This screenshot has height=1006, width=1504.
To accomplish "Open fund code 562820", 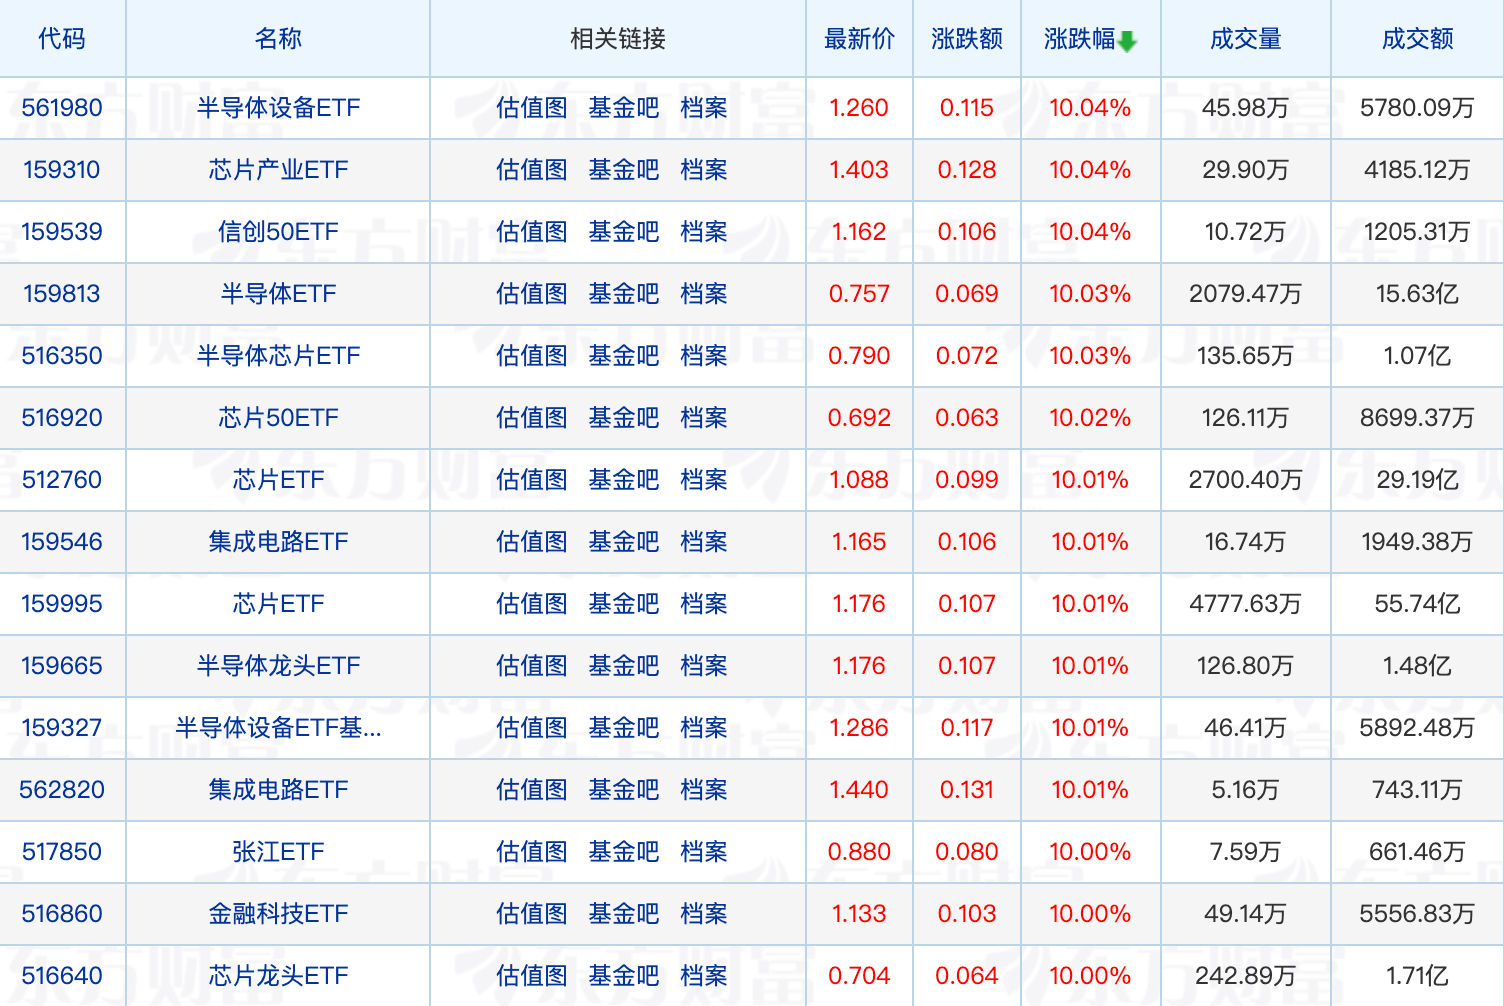I will tap(62, 790).
